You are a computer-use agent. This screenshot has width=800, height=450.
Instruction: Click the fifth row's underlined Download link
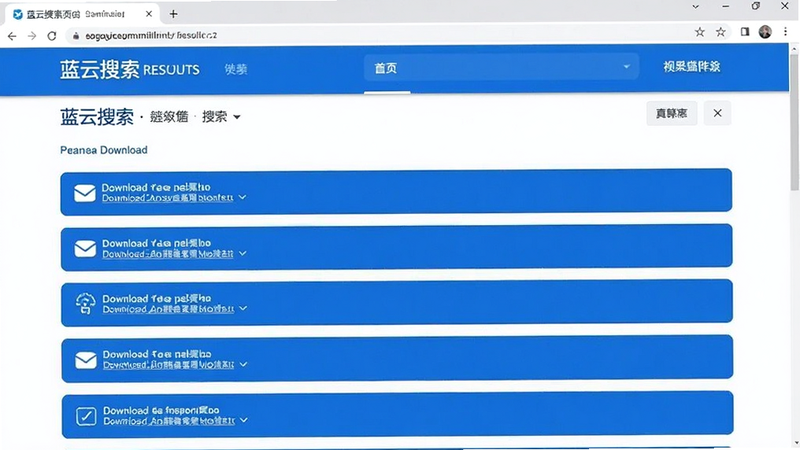[x=169, y=421]
